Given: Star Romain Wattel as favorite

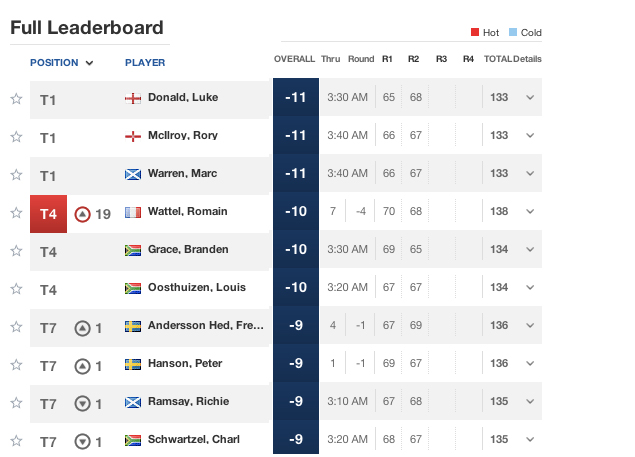Looking at the screenshot, I should [x=16, y=213].
